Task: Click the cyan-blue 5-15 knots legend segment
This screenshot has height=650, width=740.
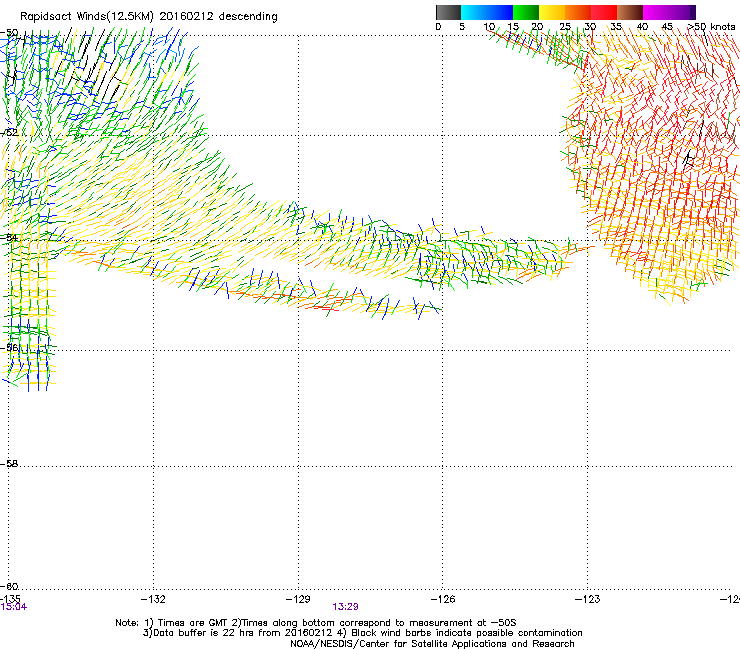Action: click(x=487, y=12)
